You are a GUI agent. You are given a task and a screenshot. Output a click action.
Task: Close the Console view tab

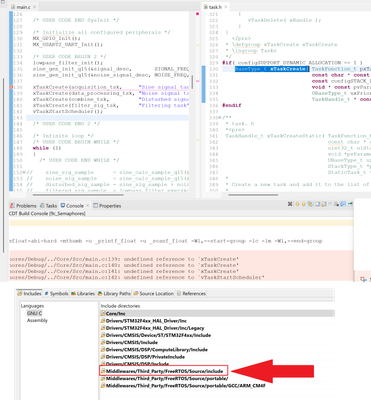click(87, 206)
